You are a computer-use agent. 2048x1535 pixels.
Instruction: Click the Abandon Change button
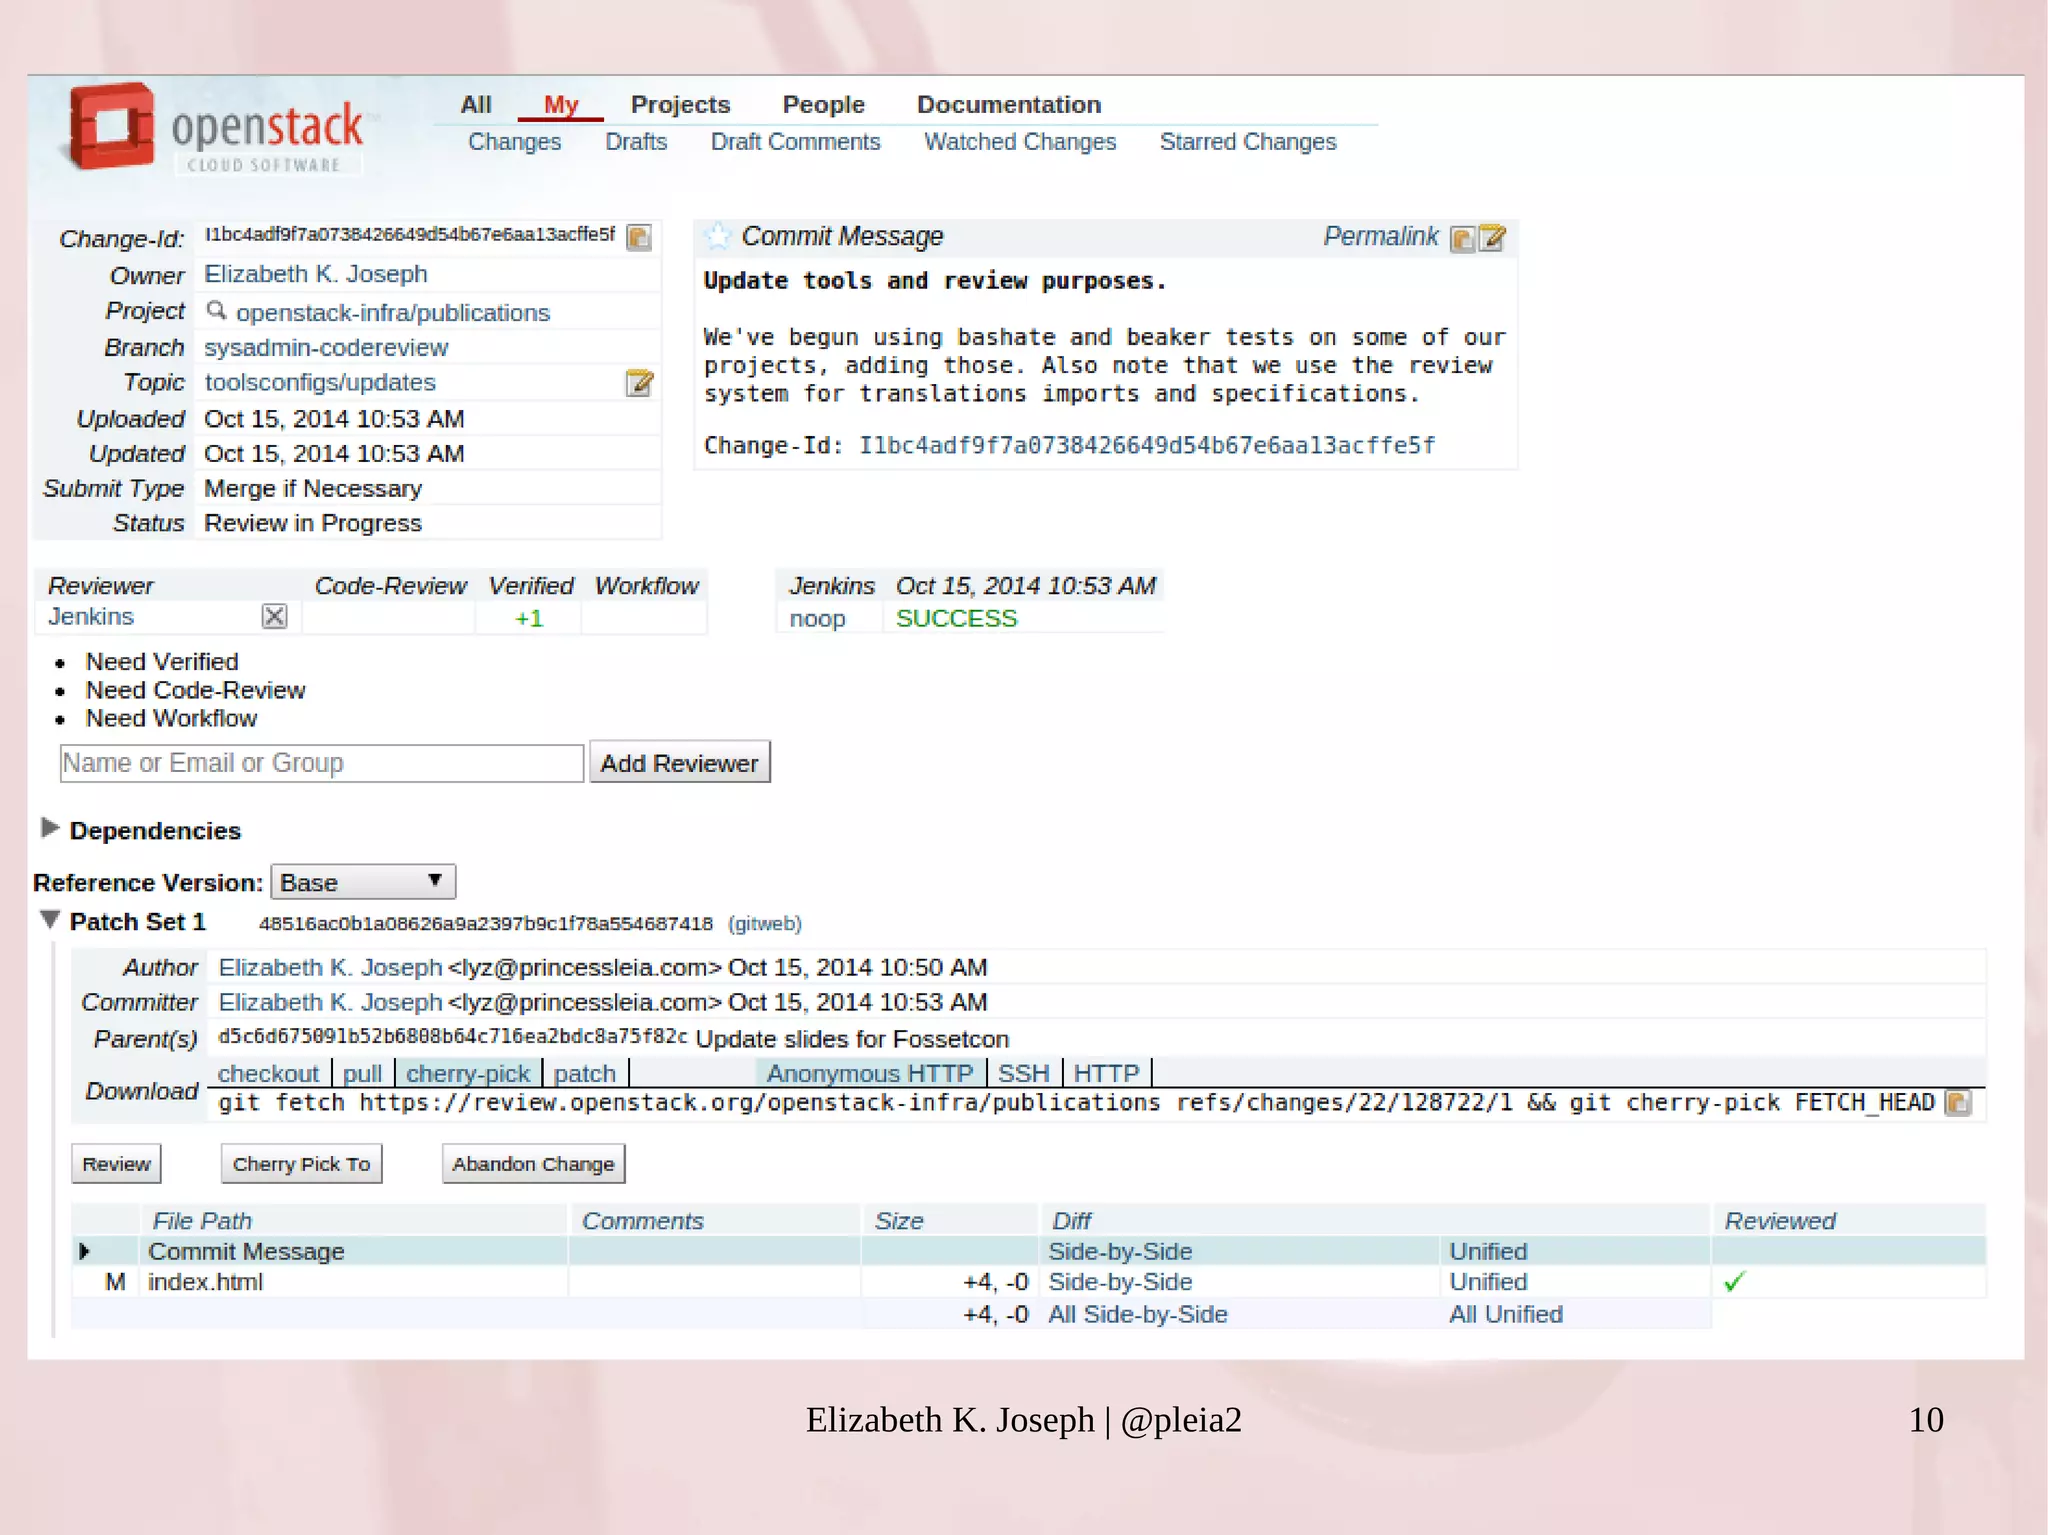click(532, 1164)
